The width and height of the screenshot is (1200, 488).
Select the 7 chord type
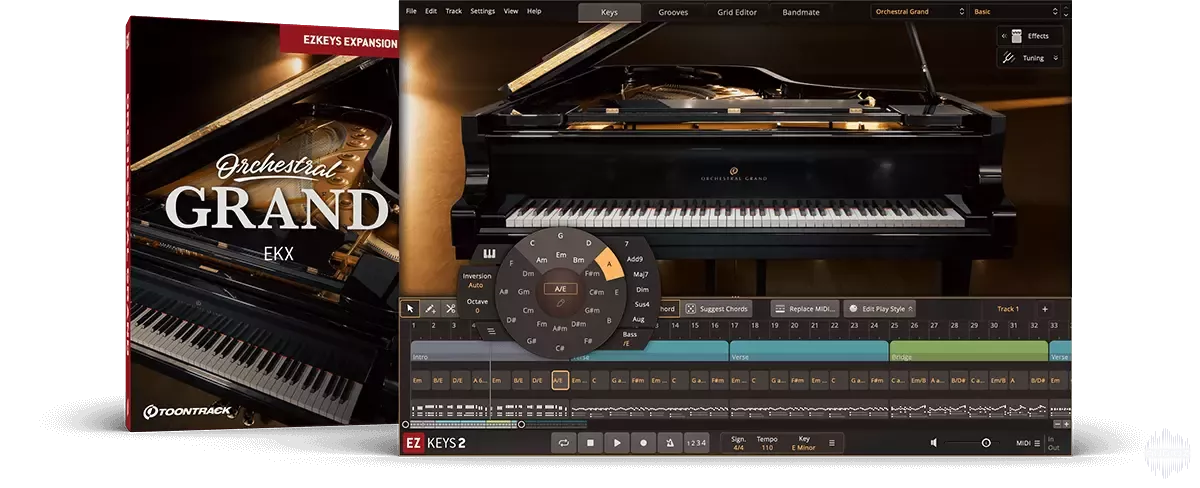[626, 243]
